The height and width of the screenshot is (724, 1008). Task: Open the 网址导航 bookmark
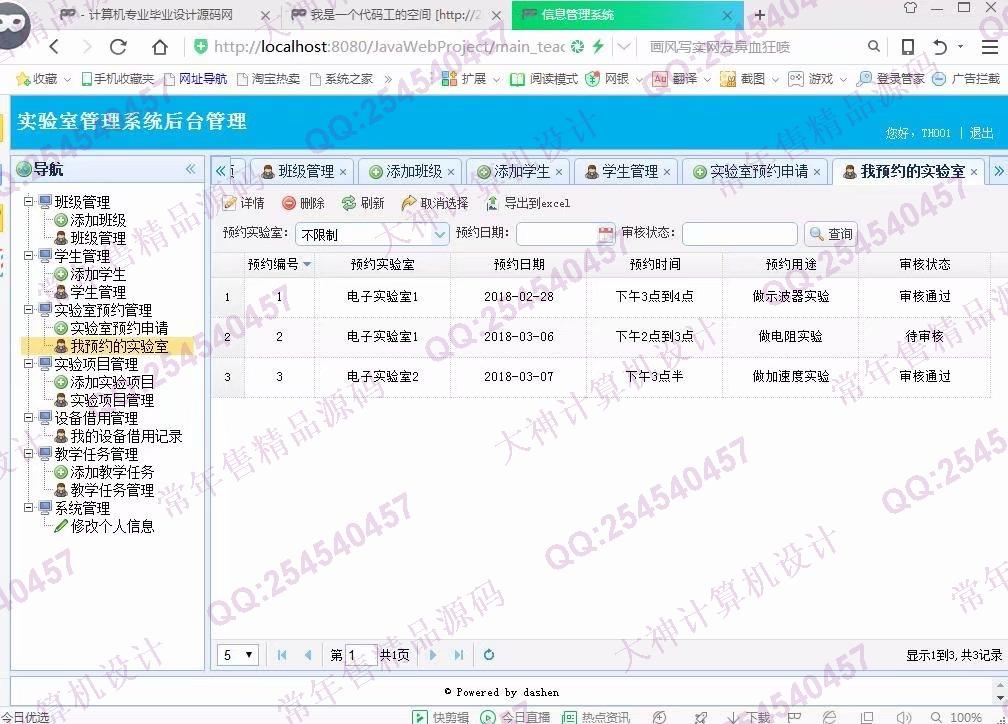(x=196, y=79)
